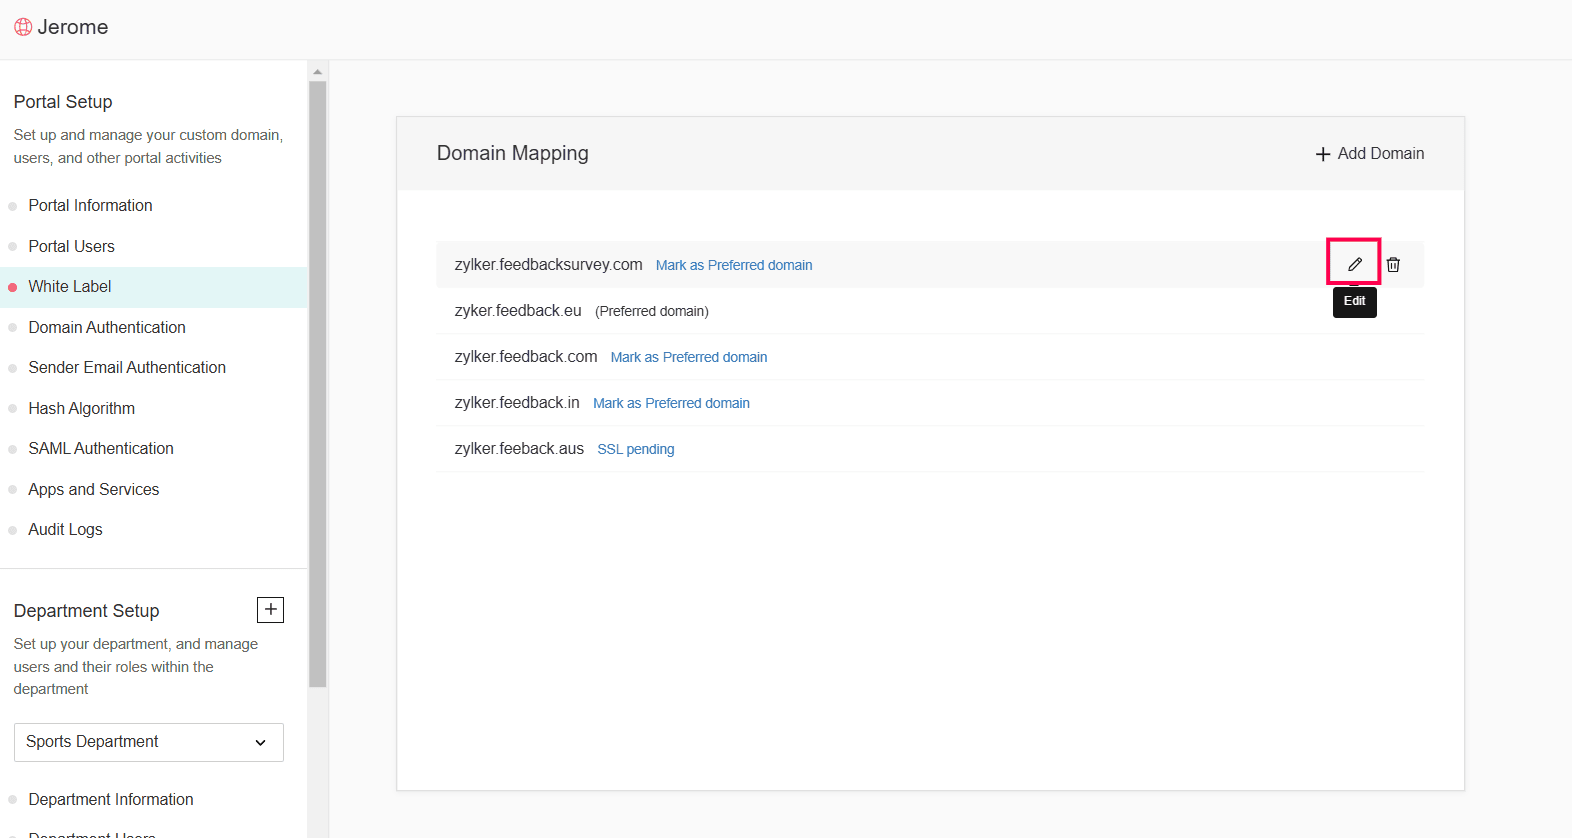Go to Portal Users section
Image resolution: width=1572 pixels, height=838 pixels.
(71, 246)
